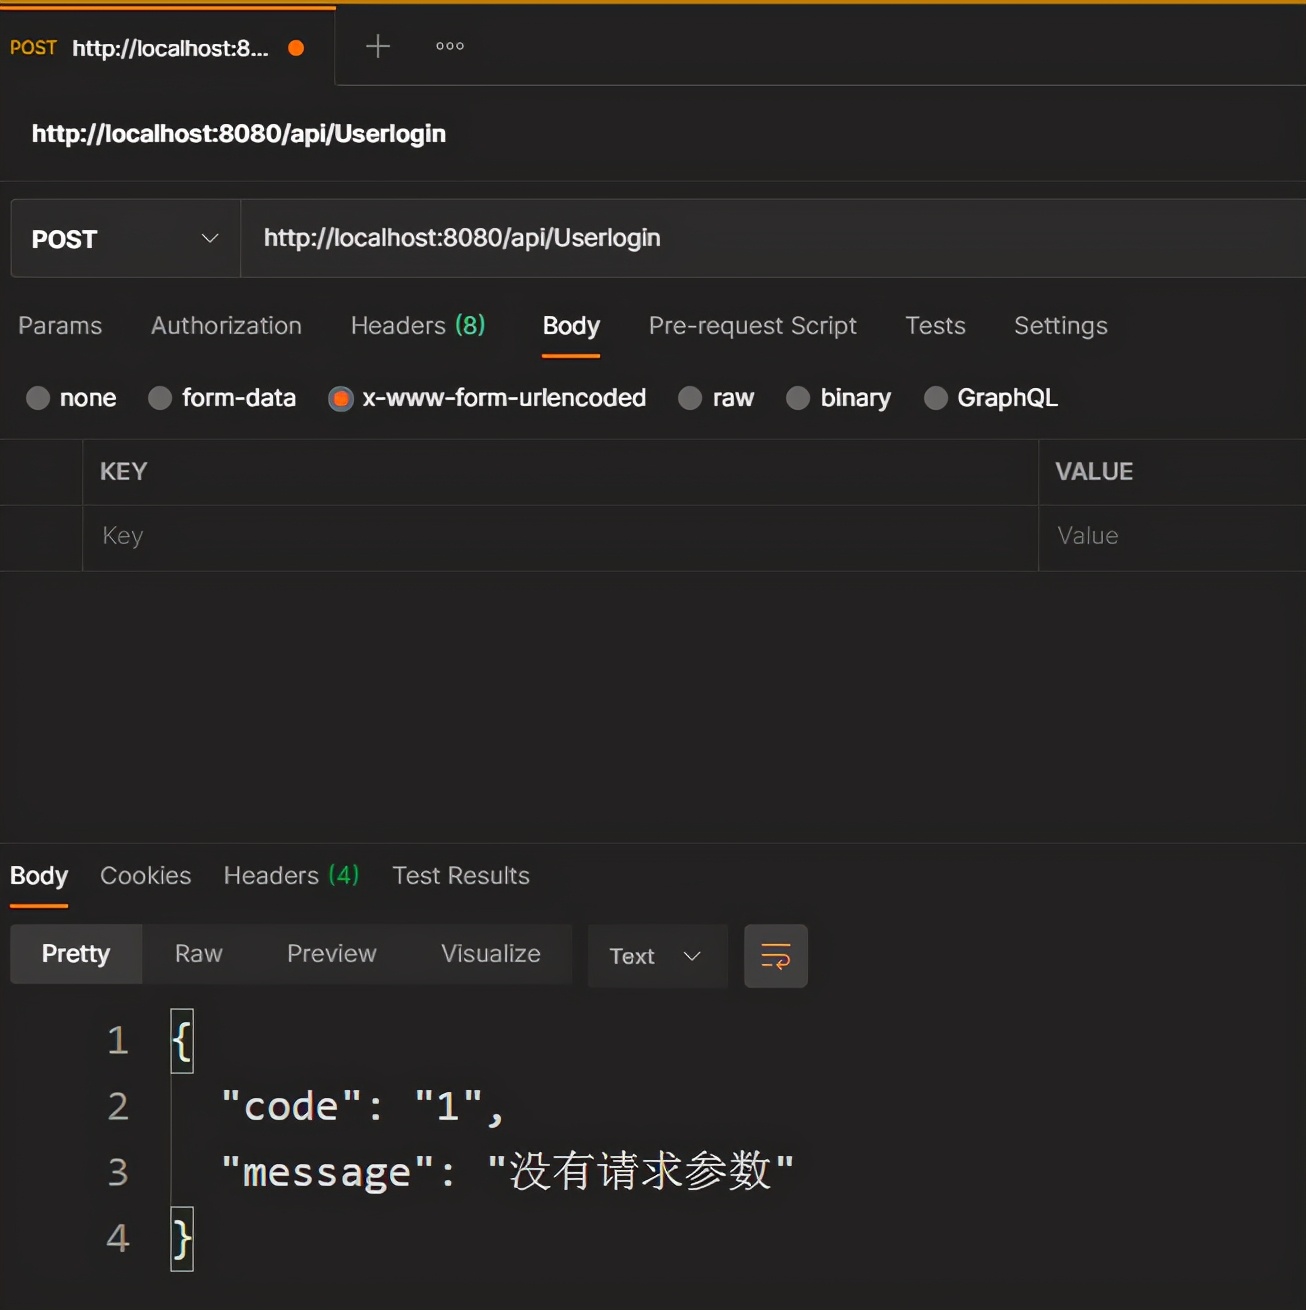Click the request title http://localhost:8080/api/Userlogin

239,134
